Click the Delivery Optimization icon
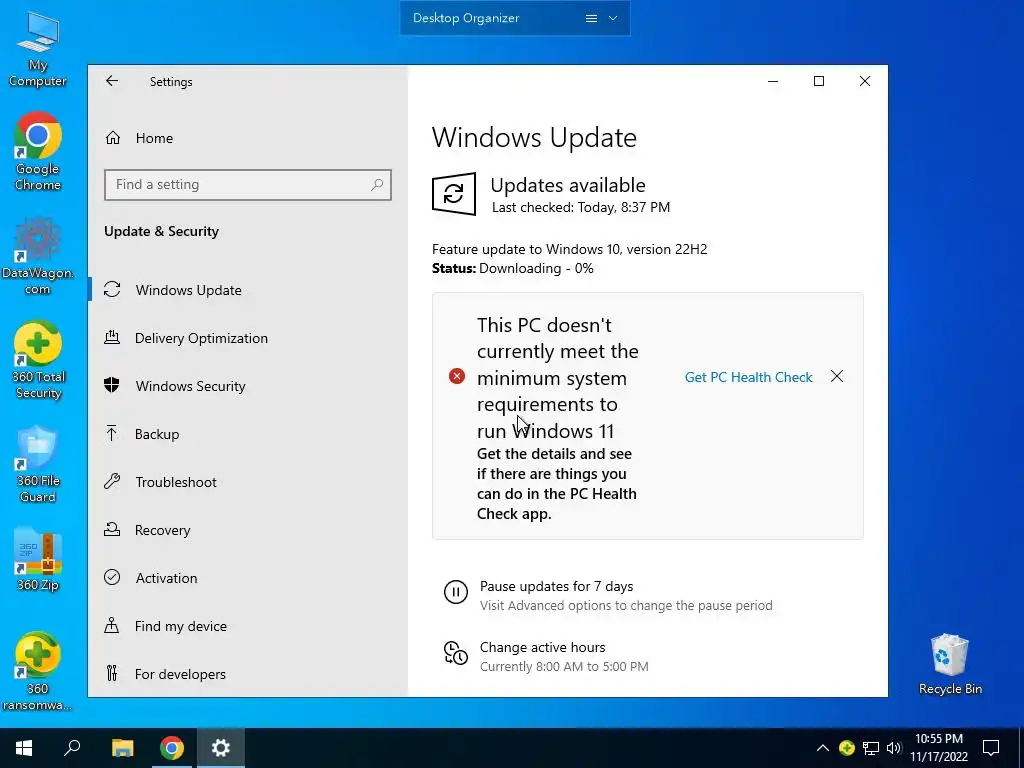This screenshot has width=1024, height=768. tap(112, 338)
